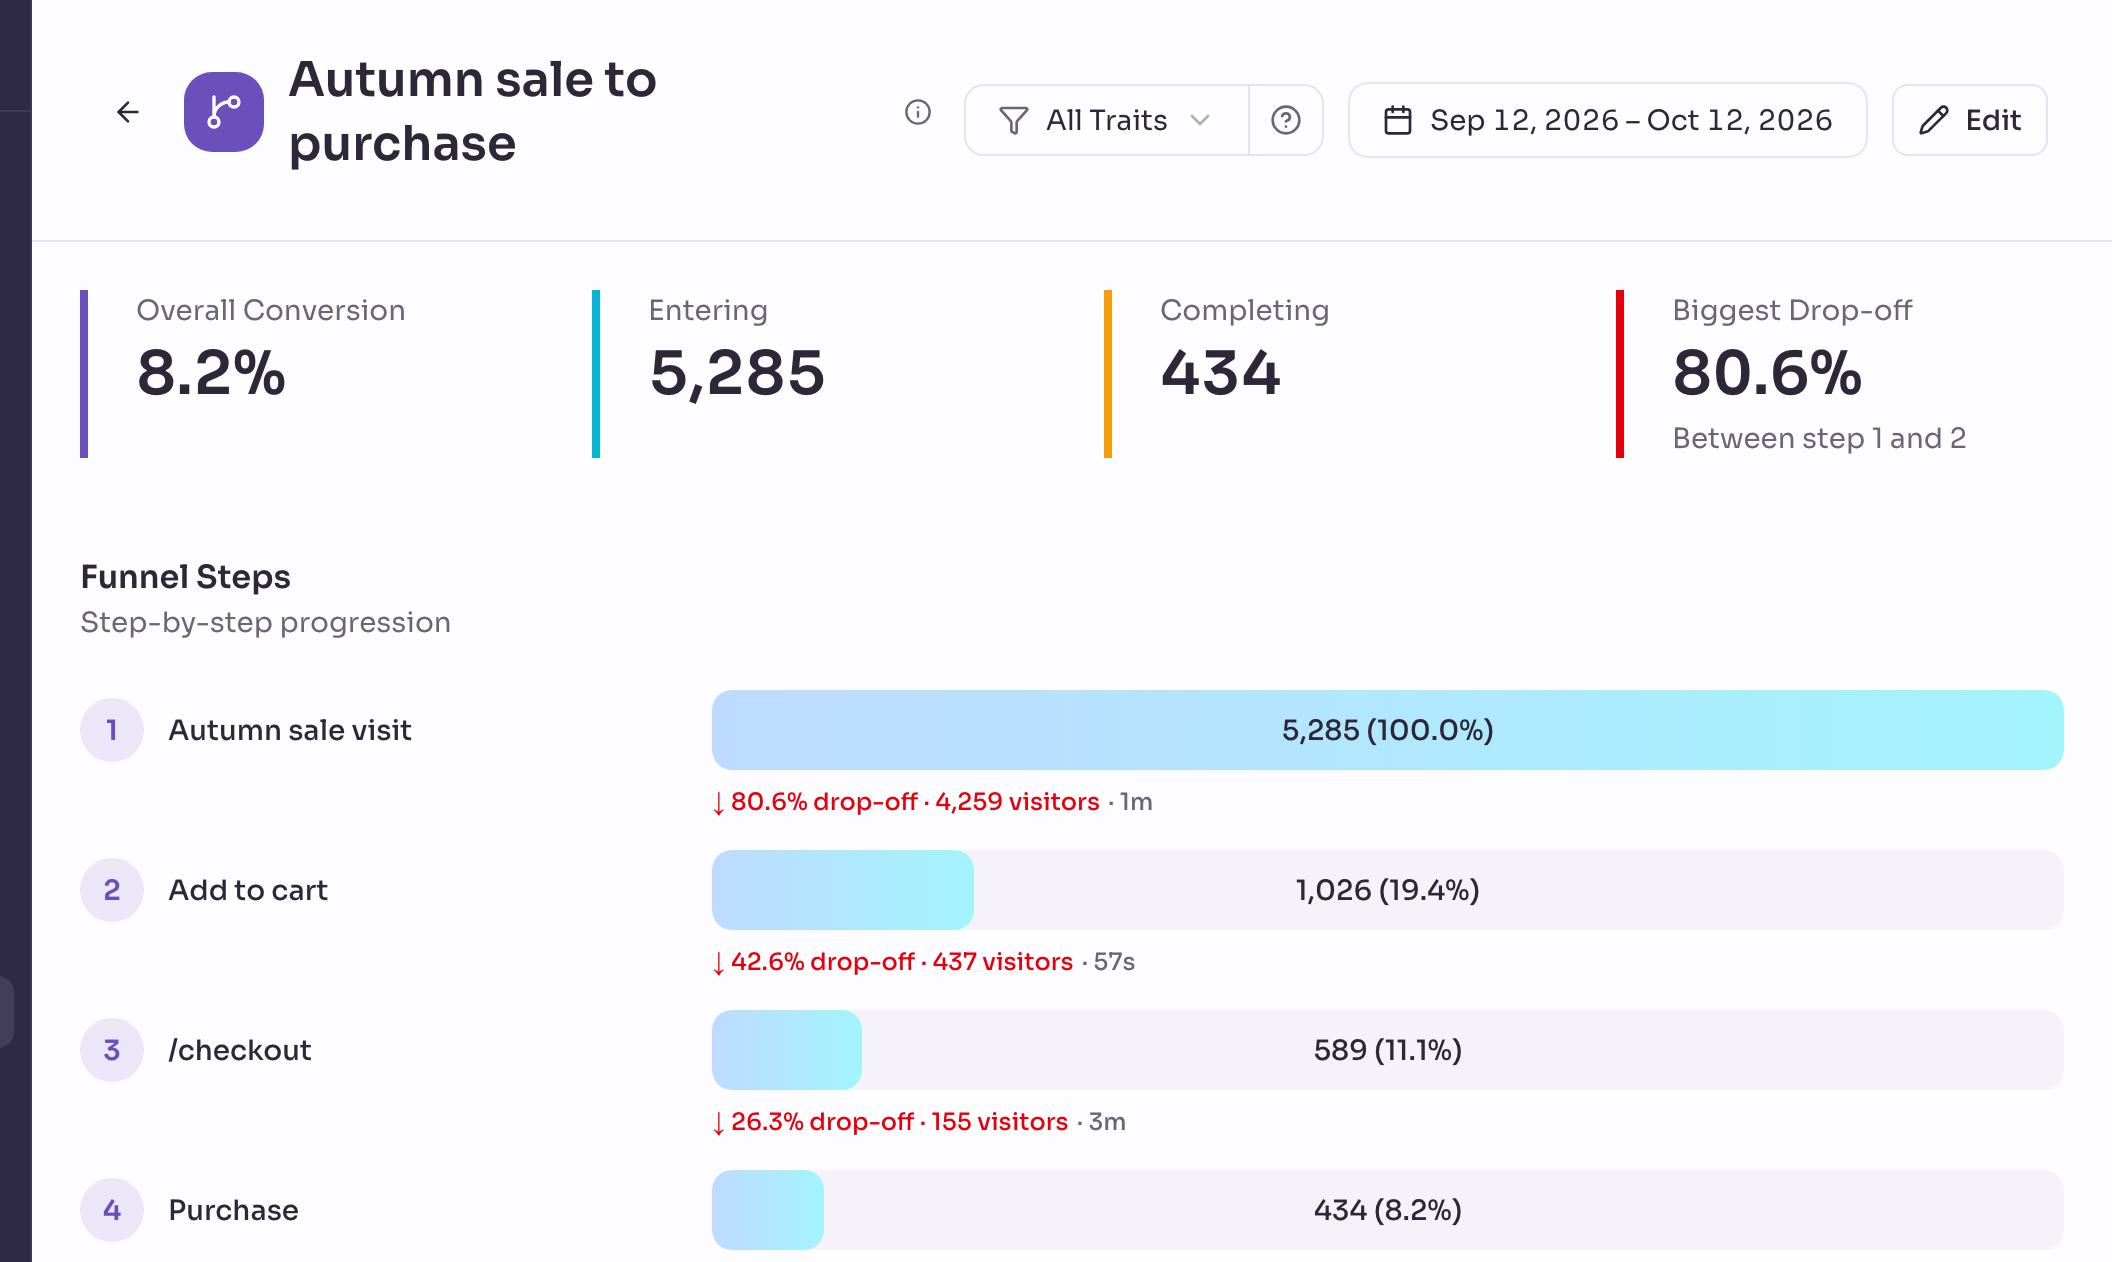
Task: Click the calendar icon
Action: (x=1397, y=120)
